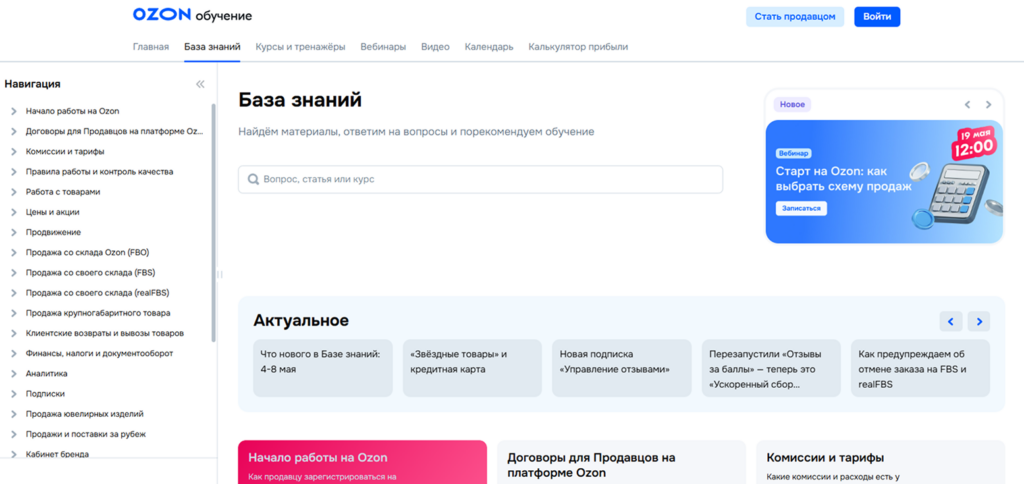Expand Продажи и поставки за рубеж chevron
This screenshot has width=1024, height=484.
[14, 434]
